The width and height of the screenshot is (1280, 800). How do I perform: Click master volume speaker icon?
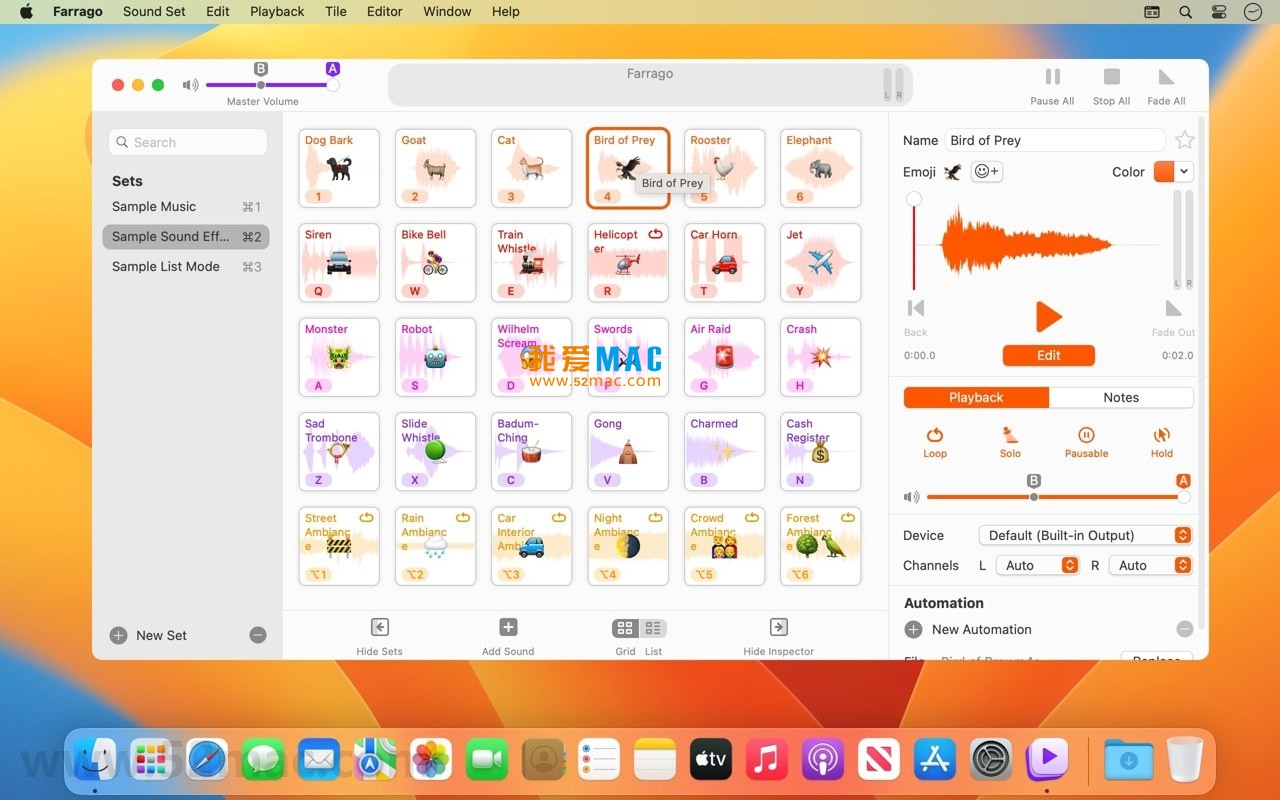(190, 85)
